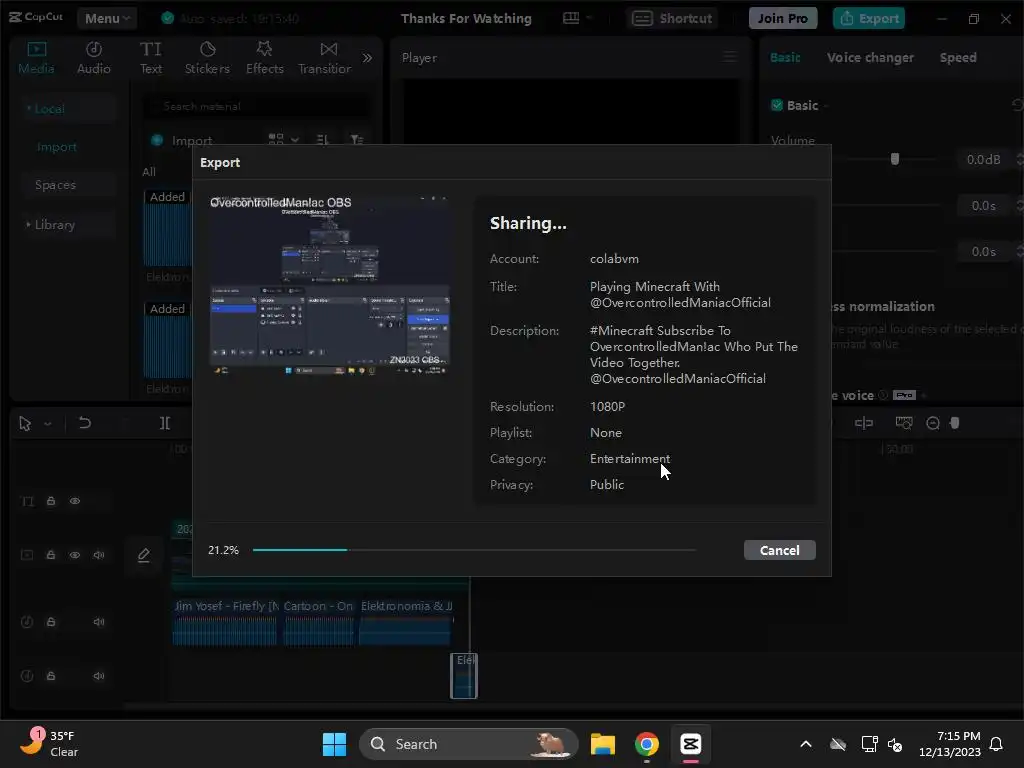Select the All filter in media panel
Image resolution: width=1024 pixels, height=768 pixels.
click(x=149, y=172)
